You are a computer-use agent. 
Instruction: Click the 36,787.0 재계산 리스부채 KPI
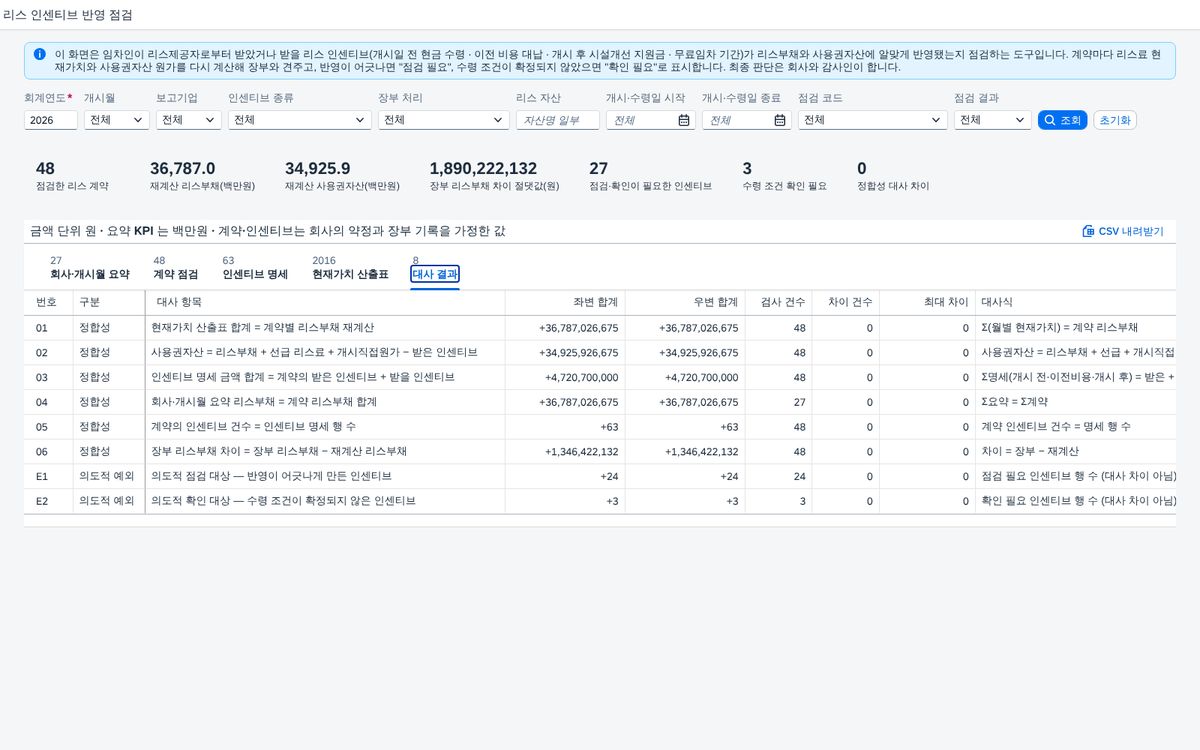pyautogui.click(x=202, y=176)
